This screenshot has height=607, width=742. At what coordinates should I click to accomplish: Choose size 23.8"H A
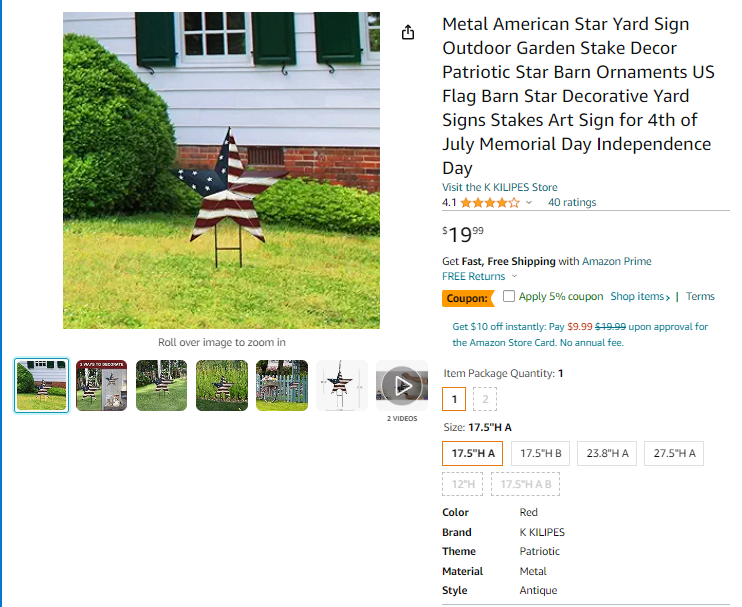coord(607,453)
